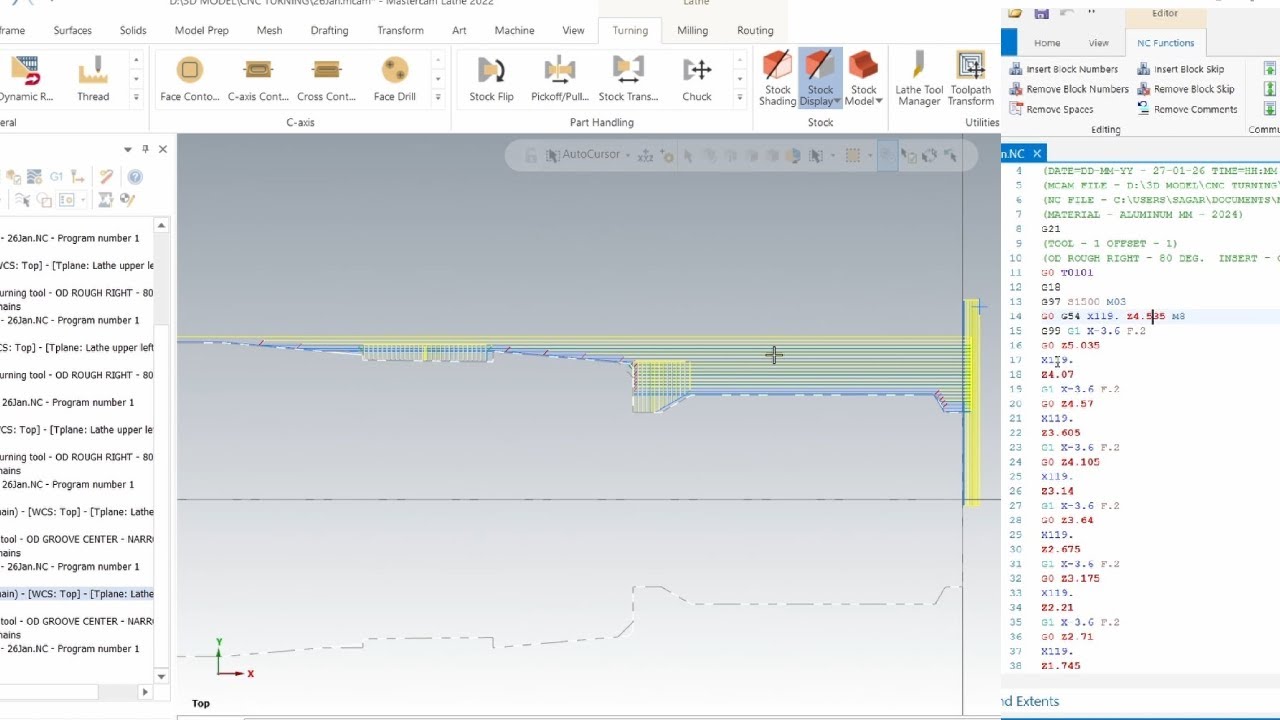Expand the Part Handling gallery arrow
Viewport: 1280px width, 720px height.
tap(739, 97)
